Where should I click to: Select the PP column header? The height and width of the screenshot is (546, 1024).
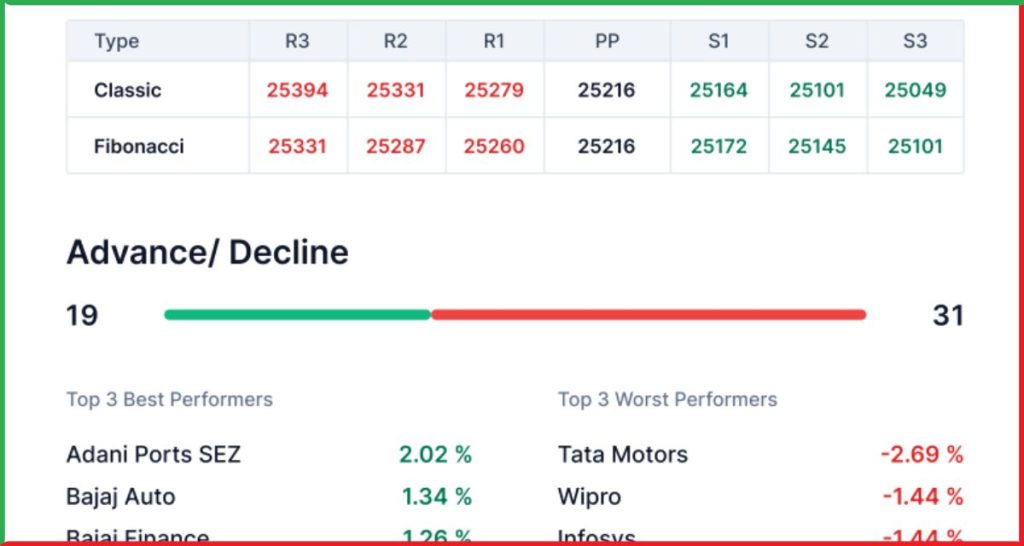pyautogui.click(x=607, y=40)
